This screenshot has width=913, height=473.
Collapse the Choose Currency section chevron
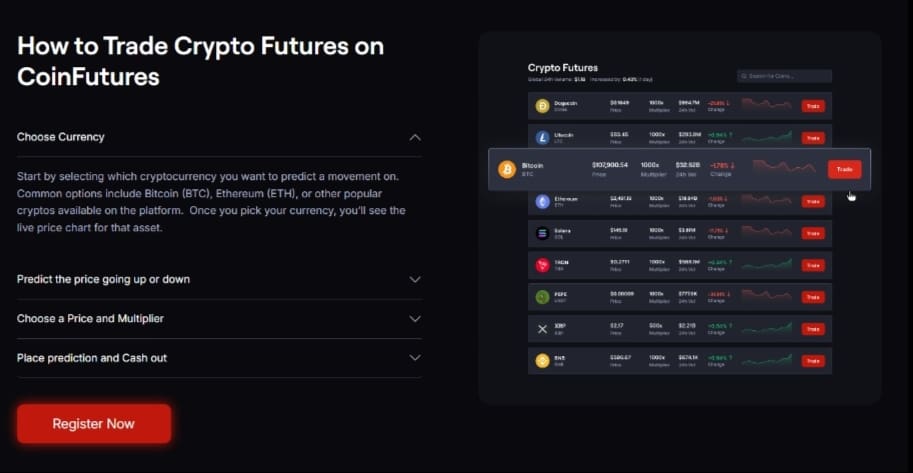click(x=415, y=137)
